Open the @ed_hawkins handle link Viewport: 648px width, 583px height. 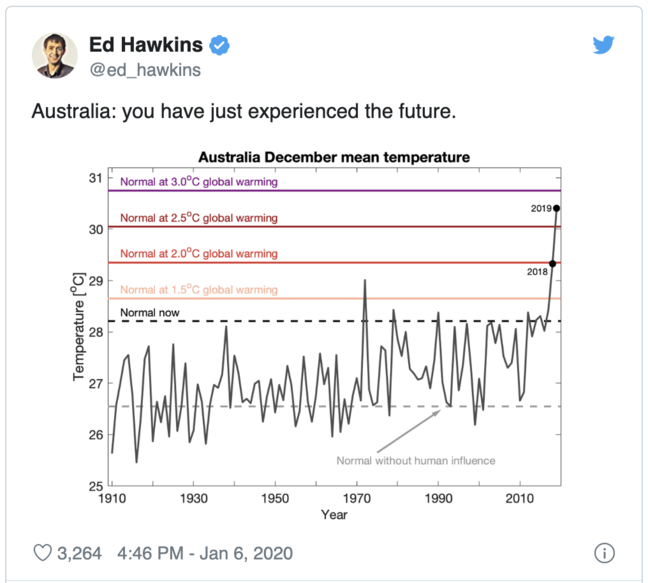click(x=145, y=70)
